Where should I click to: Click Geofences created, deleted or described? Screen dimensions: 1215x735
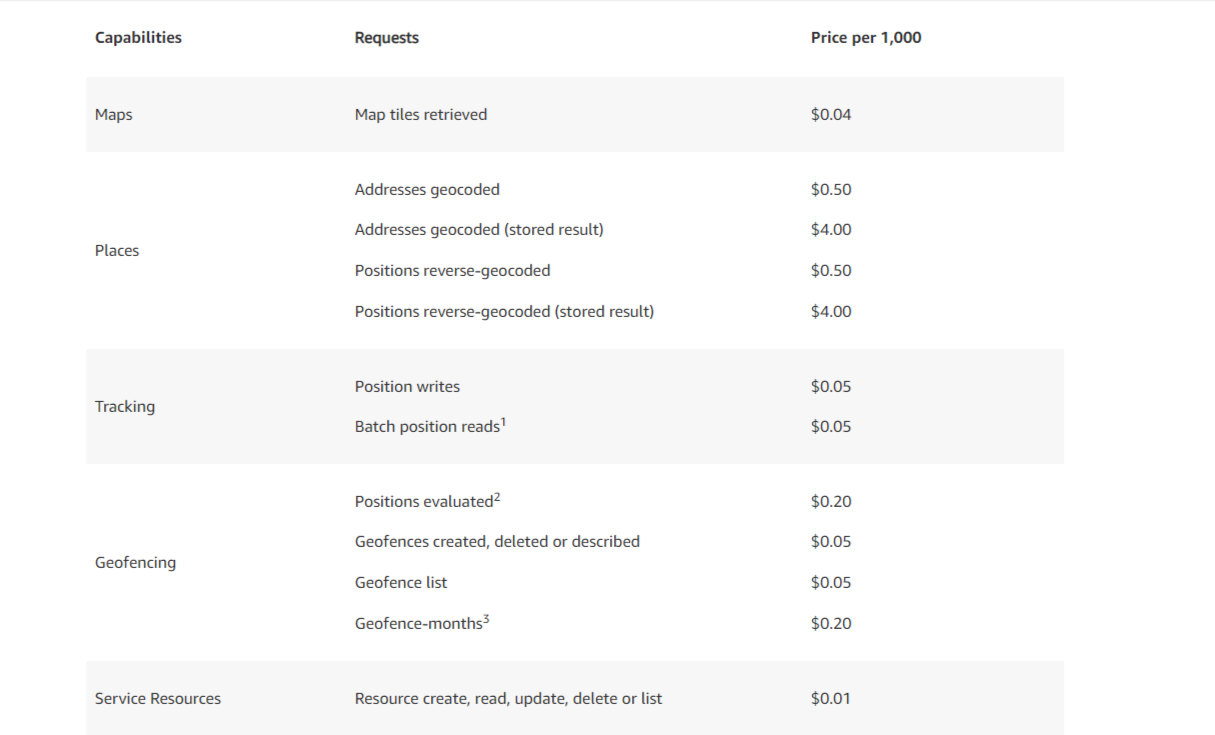tap(497, 542)
